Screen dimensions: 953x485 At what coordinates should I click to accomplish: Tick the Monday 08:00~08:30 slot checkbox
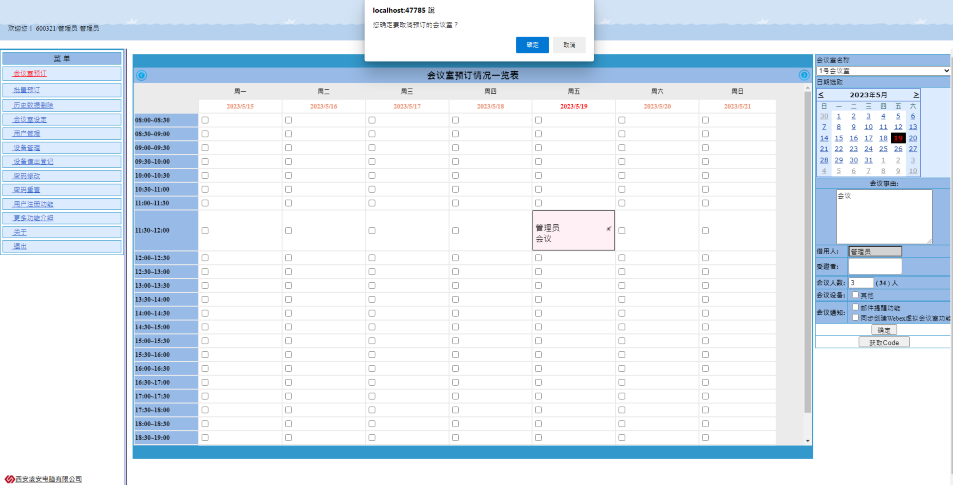point(205,120)
